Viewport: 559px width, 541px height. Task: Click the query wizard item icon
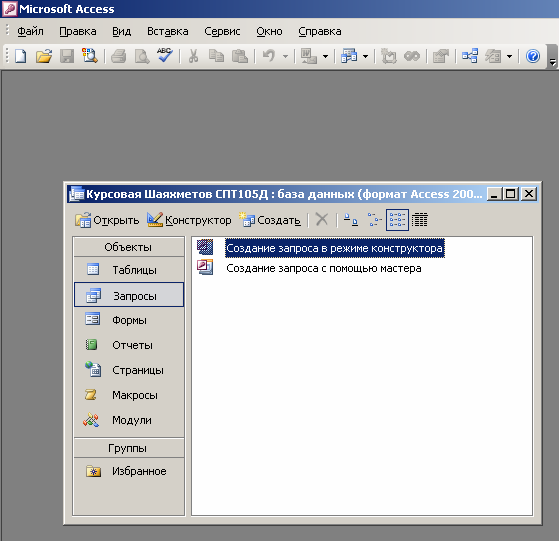click(205, 267)
